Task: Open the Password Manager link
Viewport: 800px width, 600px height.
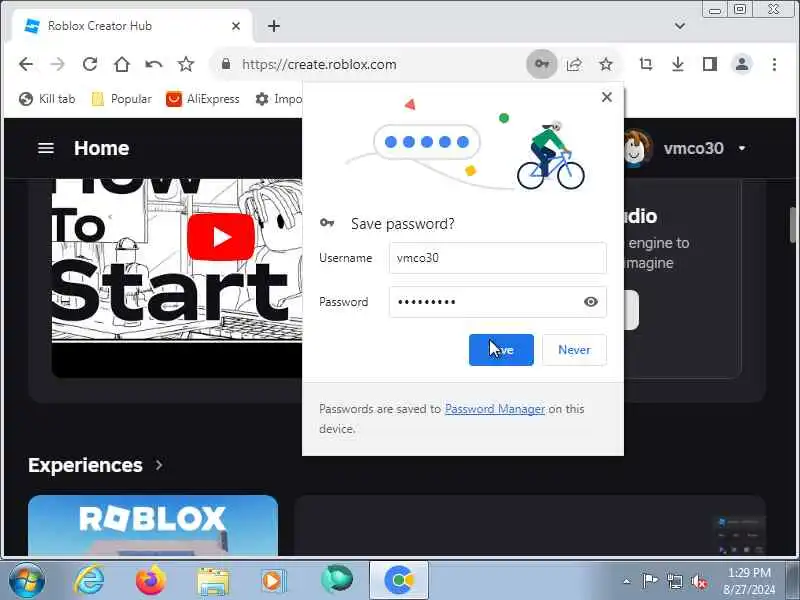Action: click(x=495, y=409)
